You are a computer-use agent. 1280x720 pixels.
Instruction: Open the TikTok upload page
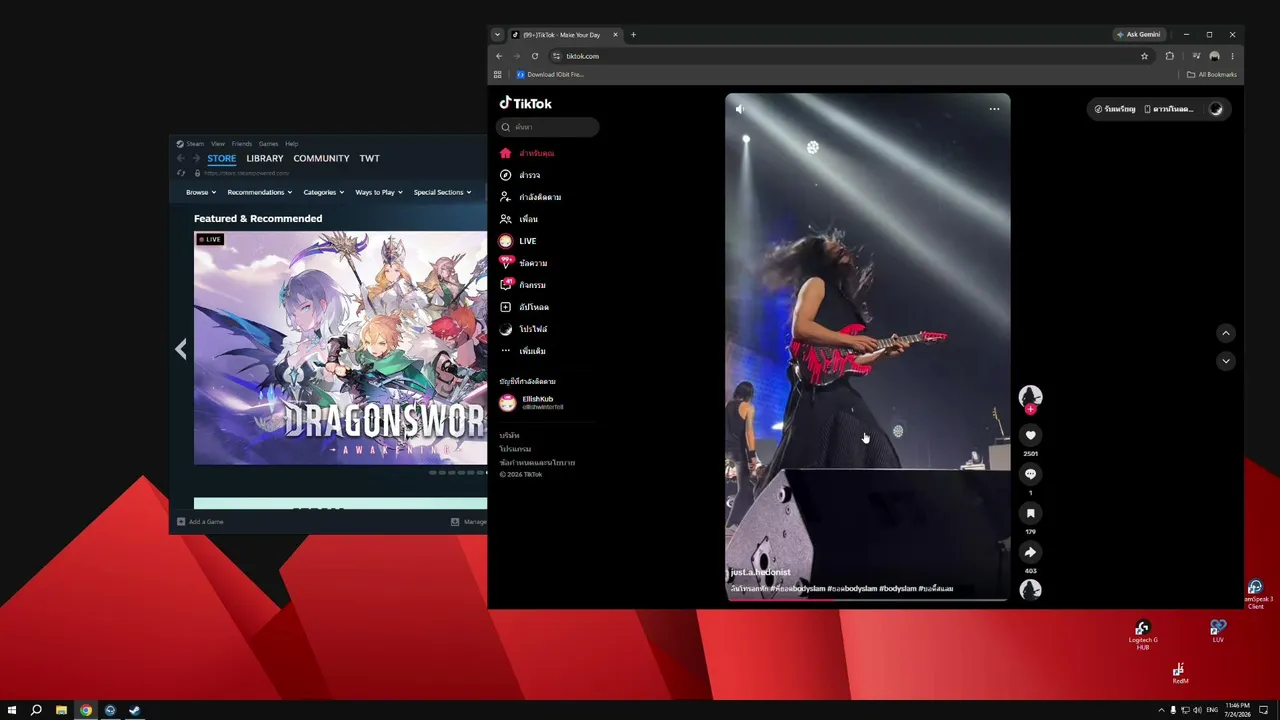(525, 307)
